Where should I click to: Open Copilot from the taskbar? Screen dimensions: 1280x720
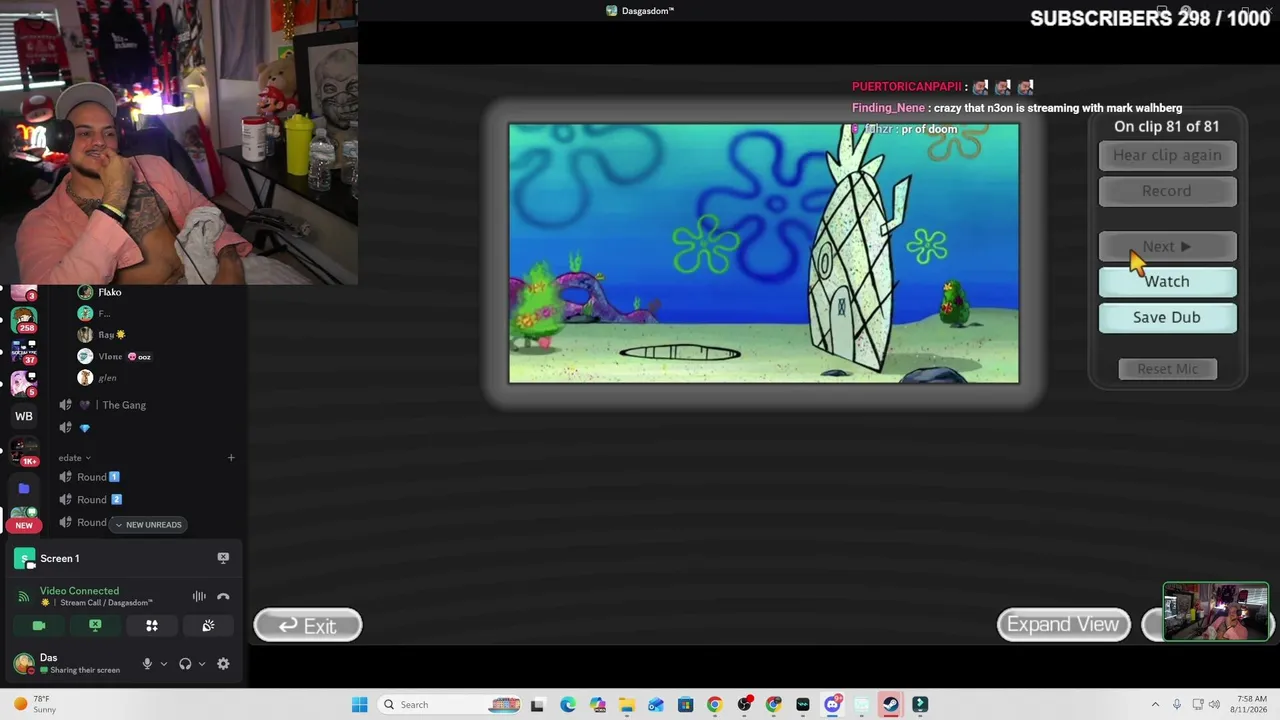coord(597,704)
